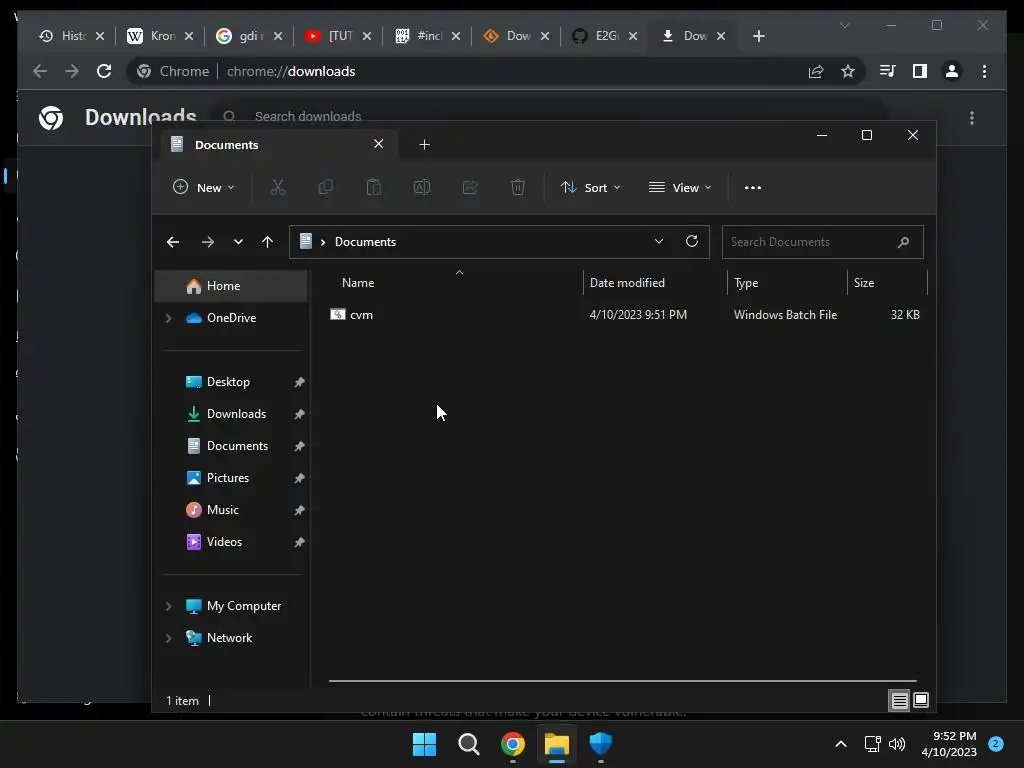Image resolution: width=1024 pixels, height=768 pixels.
Task: Open Desktop in the navigation pane
Action: pyautogui.click(x=231, y=382)
